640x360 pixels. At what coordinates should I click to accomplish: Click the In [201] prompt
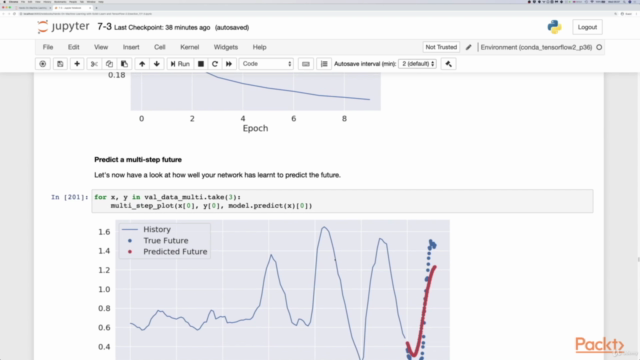click(x=69, y=197)
